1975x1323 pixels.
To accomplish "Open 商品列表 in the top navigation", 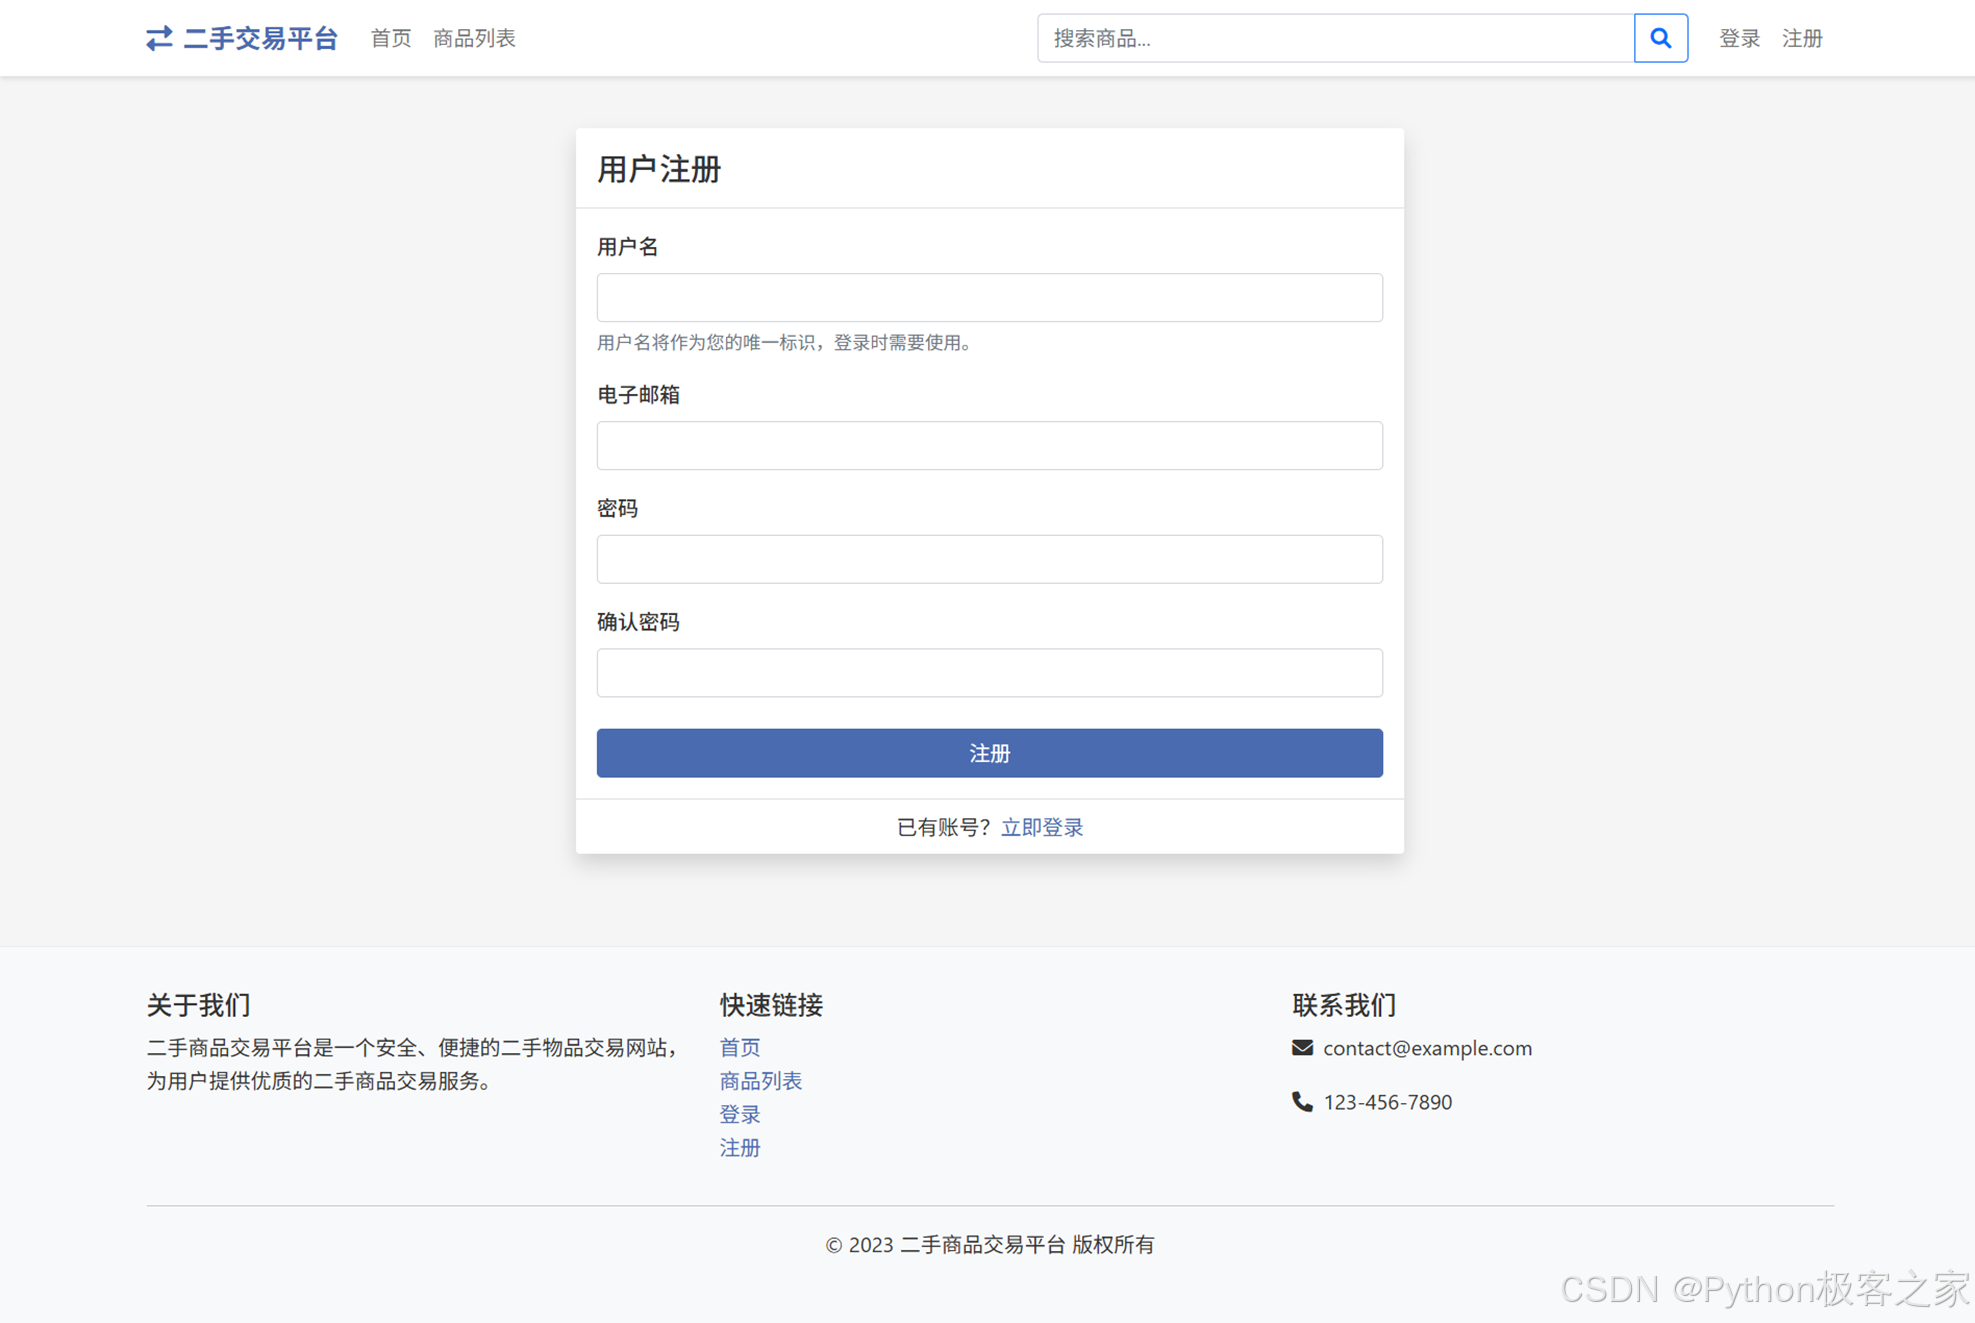I will [474, 38].
